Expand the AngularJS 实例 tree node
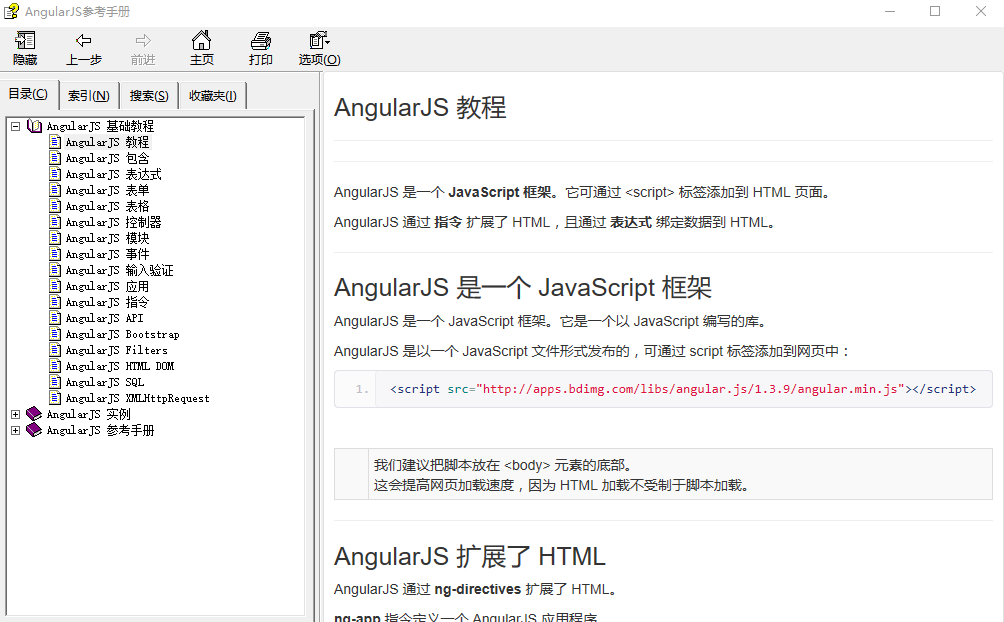Image resolution: width=1004 pixels, height=622 pixels. coord(14,413)
